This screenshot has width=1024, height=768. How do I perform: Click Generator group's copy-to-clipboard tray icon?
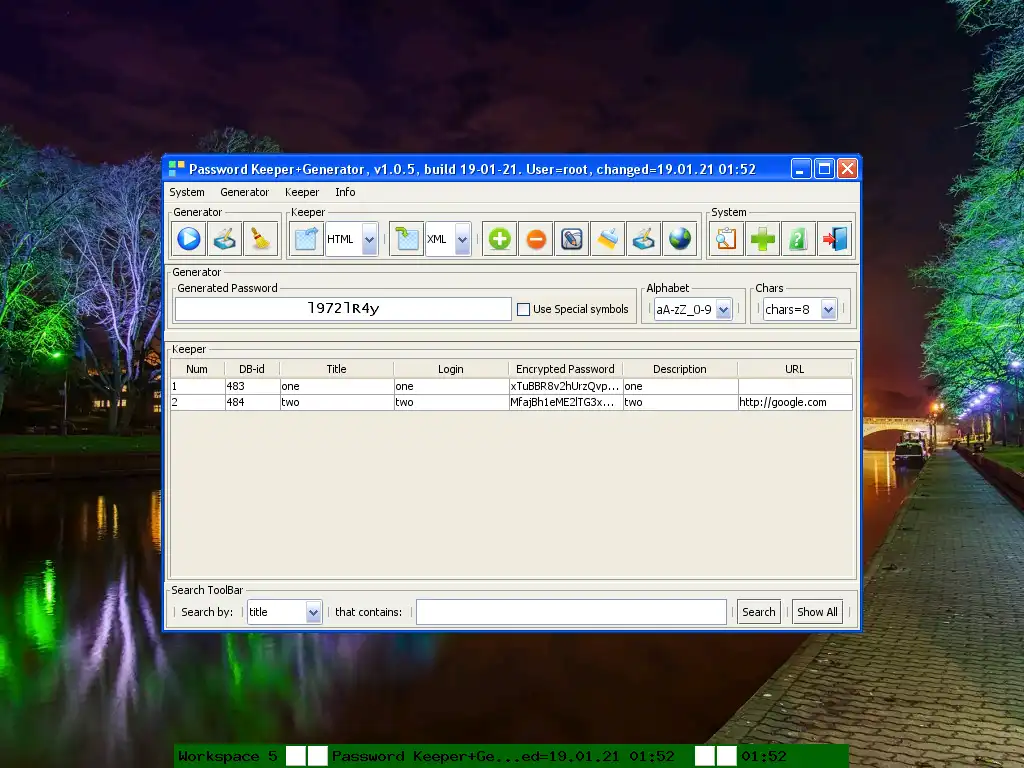coord(225,239)
